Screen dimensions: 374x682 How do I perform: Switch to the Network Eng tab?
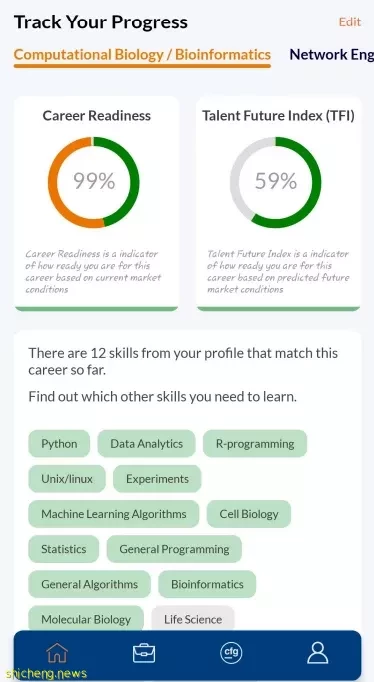(331, 55)
